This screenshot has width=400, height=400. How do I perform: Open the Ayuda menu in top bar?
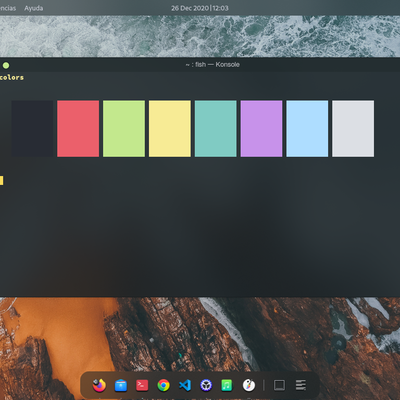[33, 8]
